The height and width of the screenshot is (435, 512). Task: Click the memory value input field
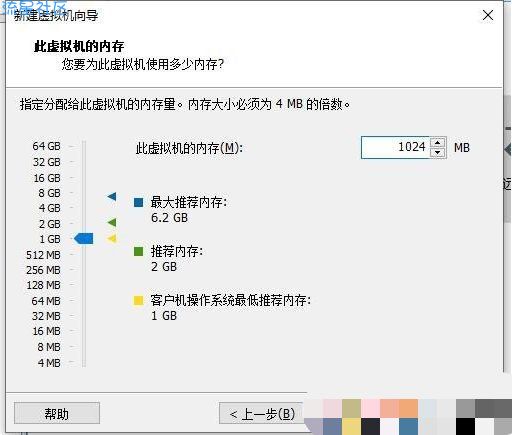[x=396, y=147]
